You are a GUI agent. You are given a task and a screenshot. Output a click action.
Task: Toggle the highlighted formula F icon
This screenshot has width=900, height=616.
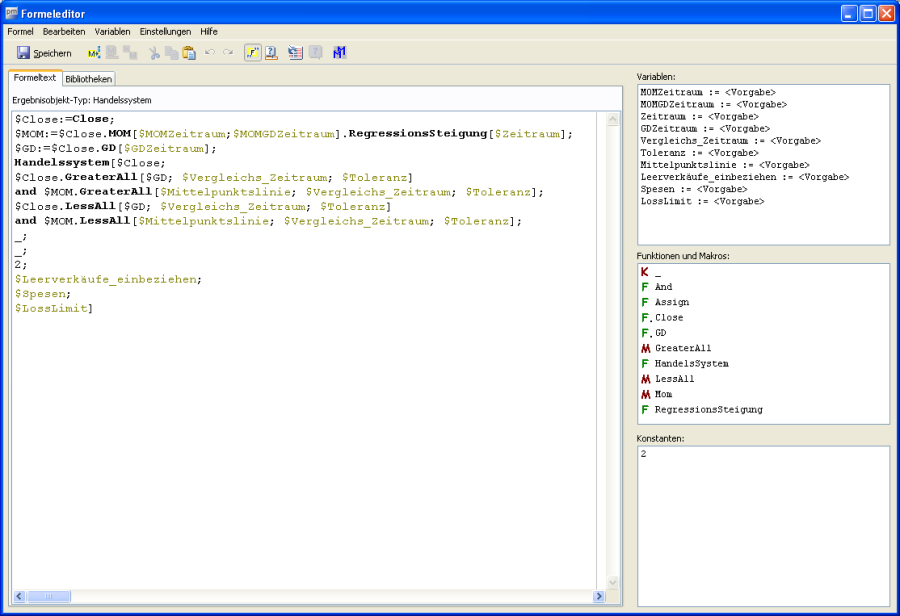pos(252,53)
